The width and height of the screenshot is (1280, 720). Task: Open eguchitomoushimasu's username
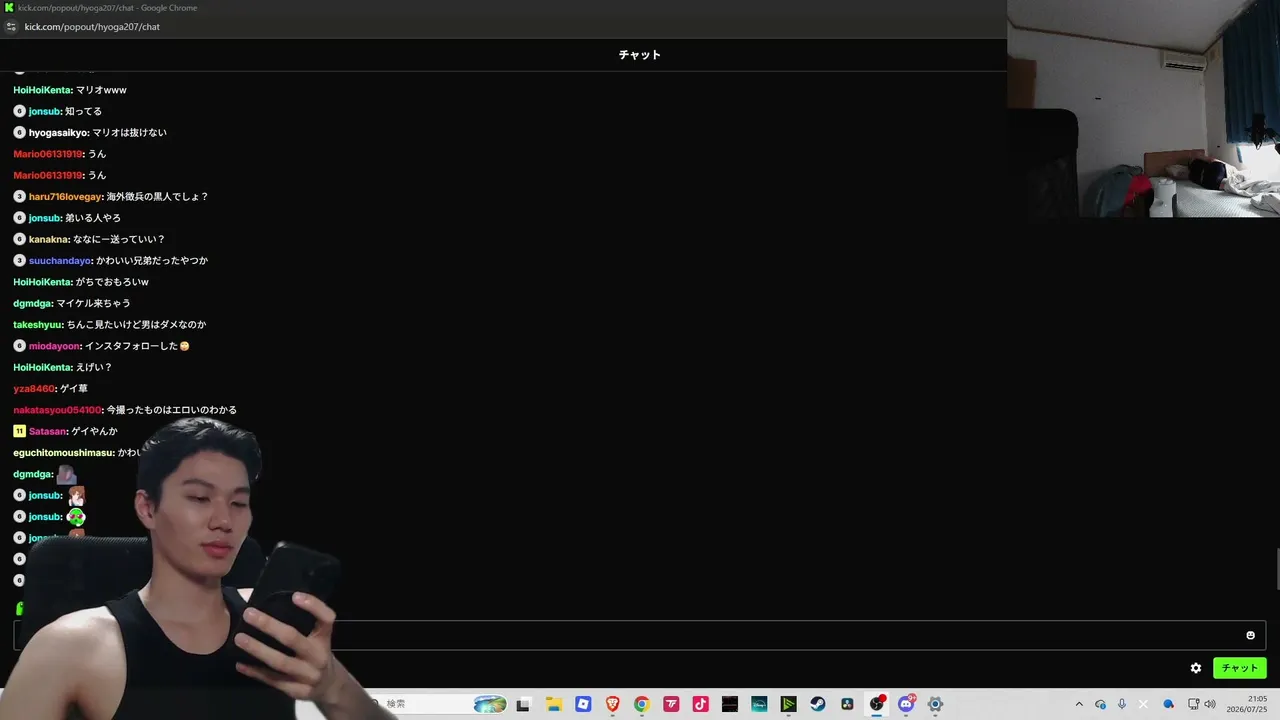point(63,453)
